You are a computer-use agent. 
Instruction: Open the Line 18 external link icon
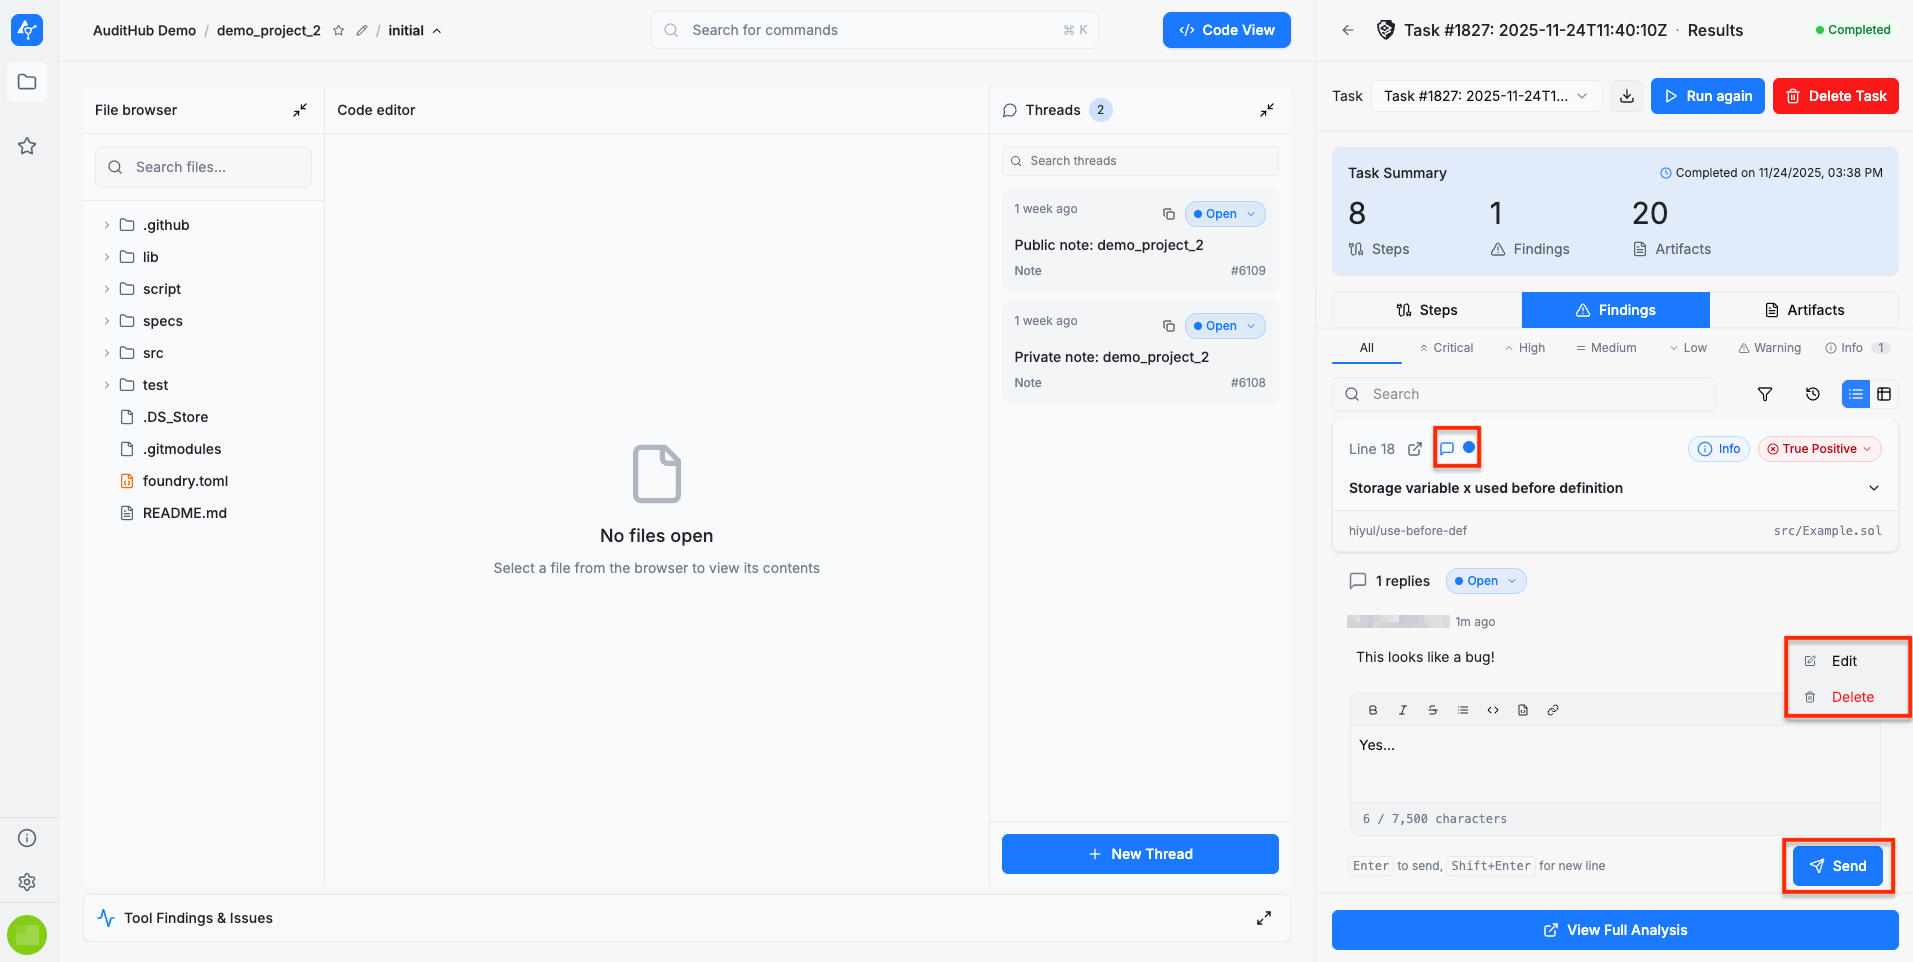[1415, 449]
